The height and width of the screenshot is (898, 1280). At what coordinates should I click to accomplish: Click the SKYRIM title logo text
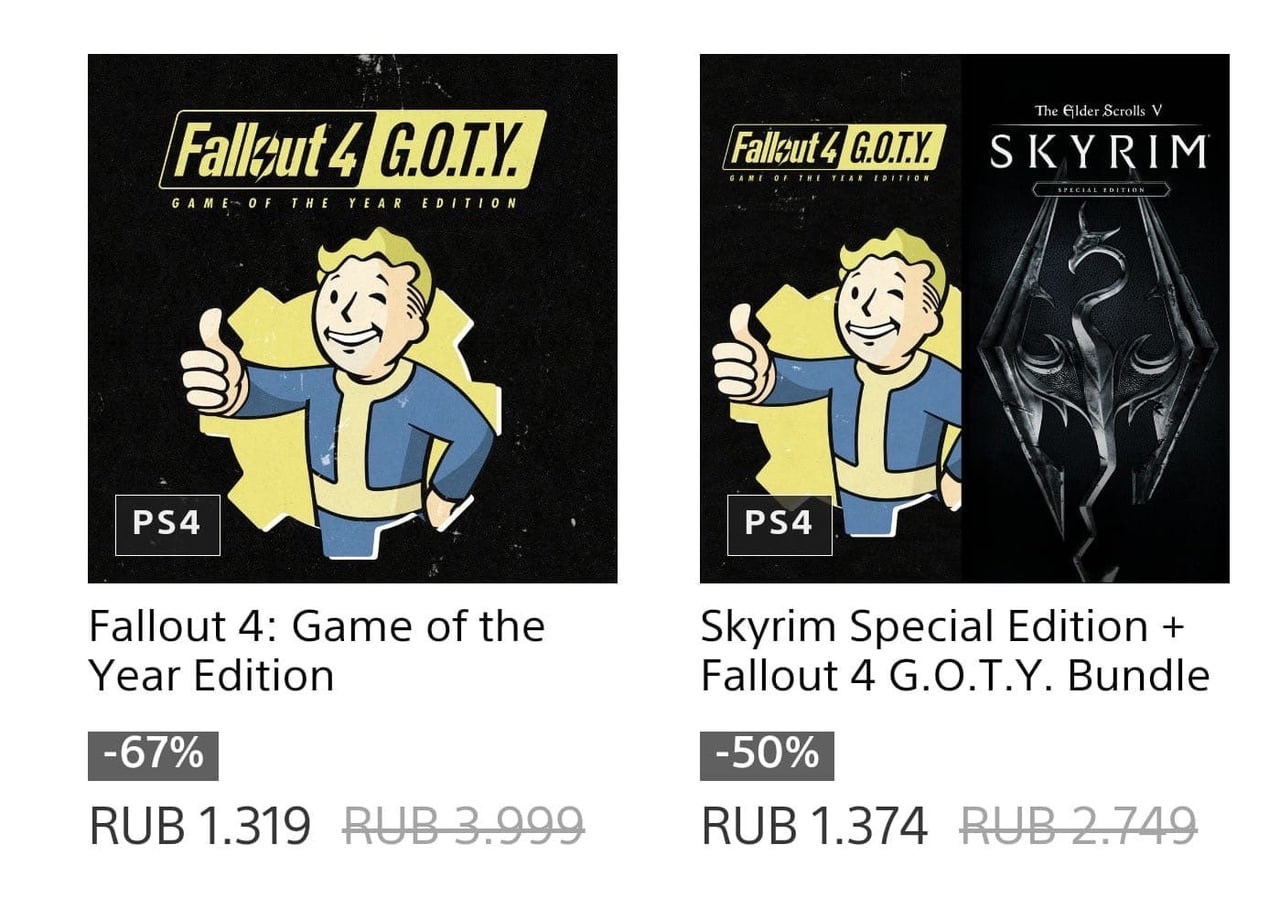pos(1097,152)
